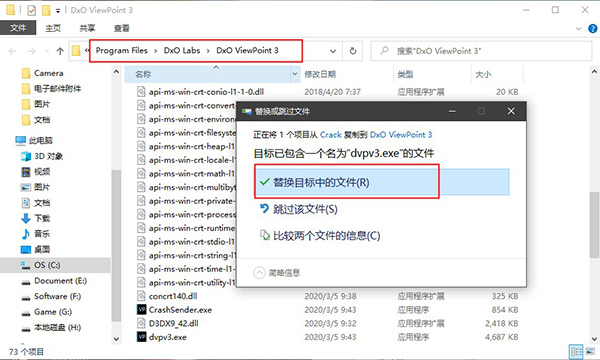Open recent locations dropdown arrow
This screenshot has height=360, width=600.
[47, 51]
